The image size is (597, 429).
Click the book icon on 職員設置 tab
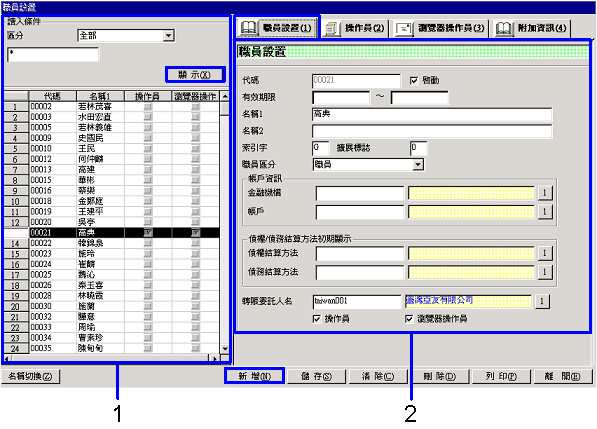[249, 28]
